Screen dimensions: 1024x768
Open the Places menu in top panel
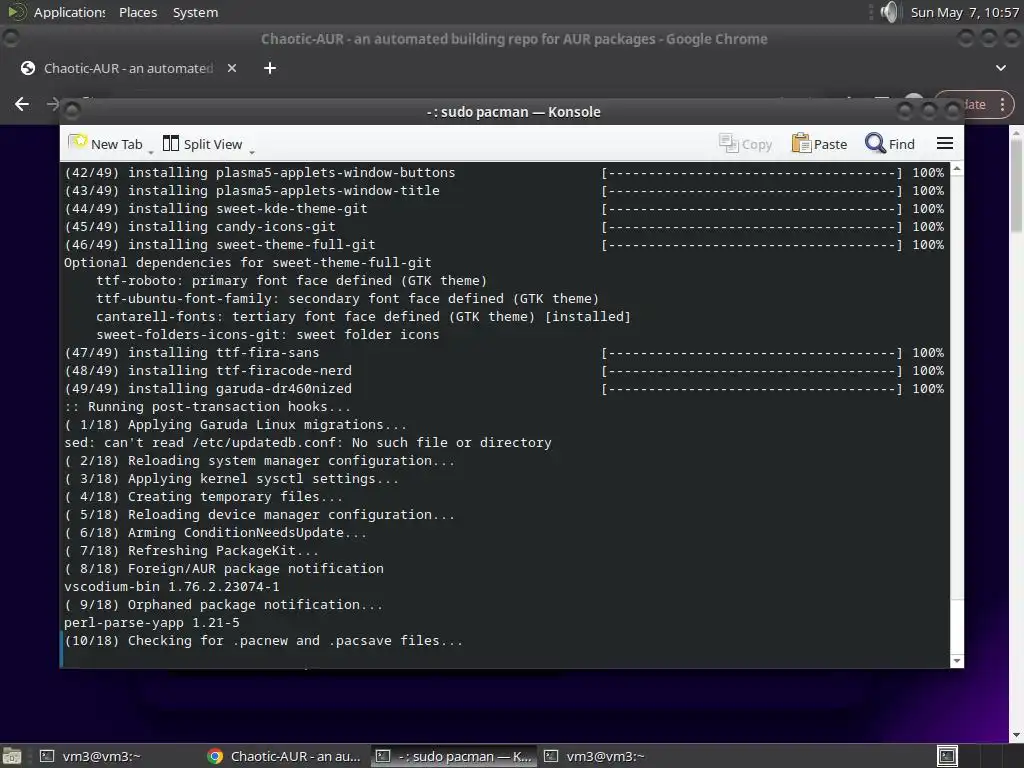(x=138, y=12)
